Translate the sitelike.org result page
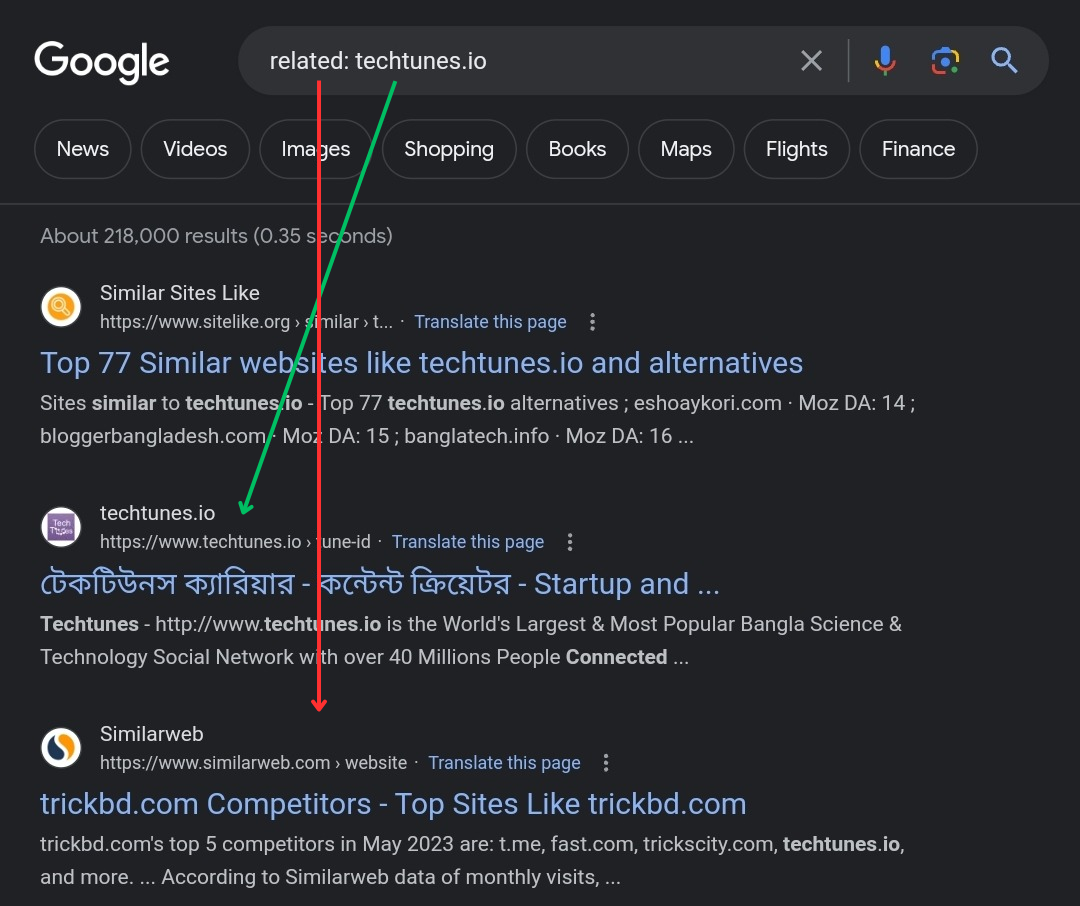The image size is (1080, 906). point(490,322)
